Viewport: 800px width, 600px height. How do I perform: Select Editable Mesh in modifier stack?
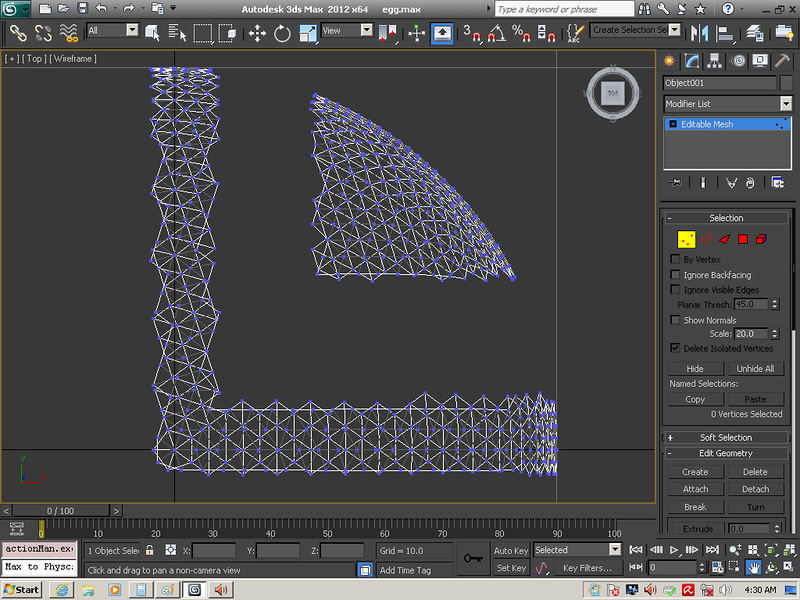coord(707,124)
